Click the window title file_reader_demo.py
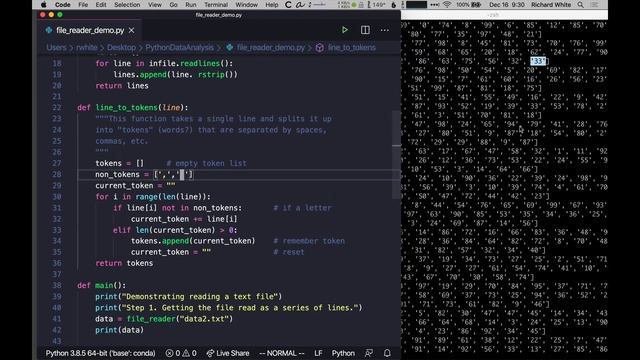 pos(219,15)
